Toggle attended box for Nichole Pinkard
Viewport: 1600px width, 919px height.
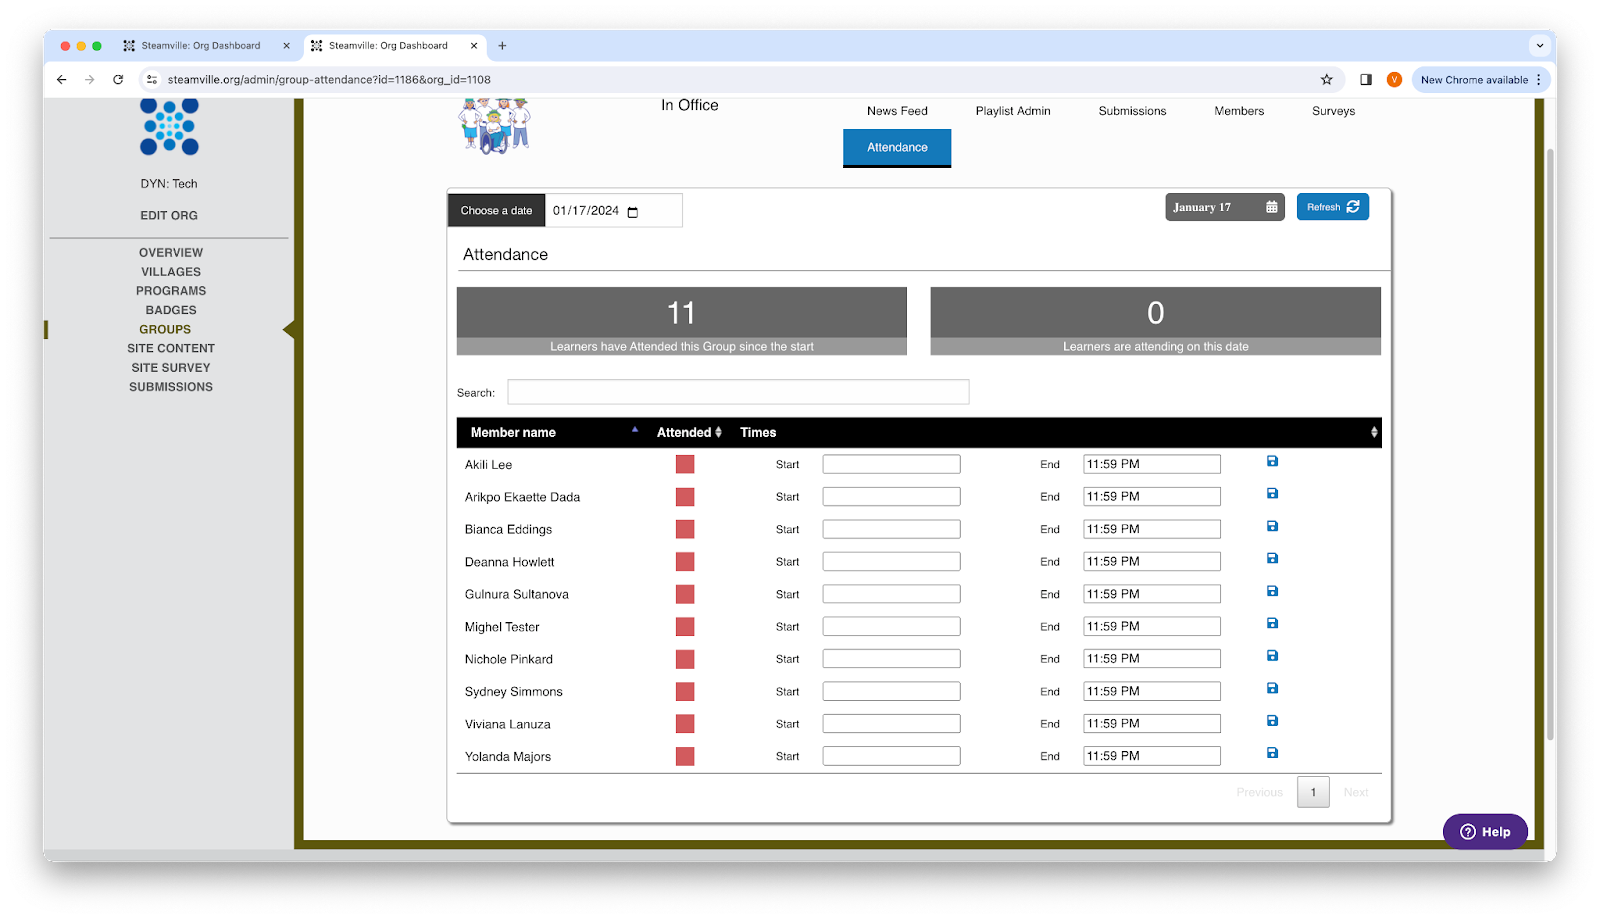point(685,659)
